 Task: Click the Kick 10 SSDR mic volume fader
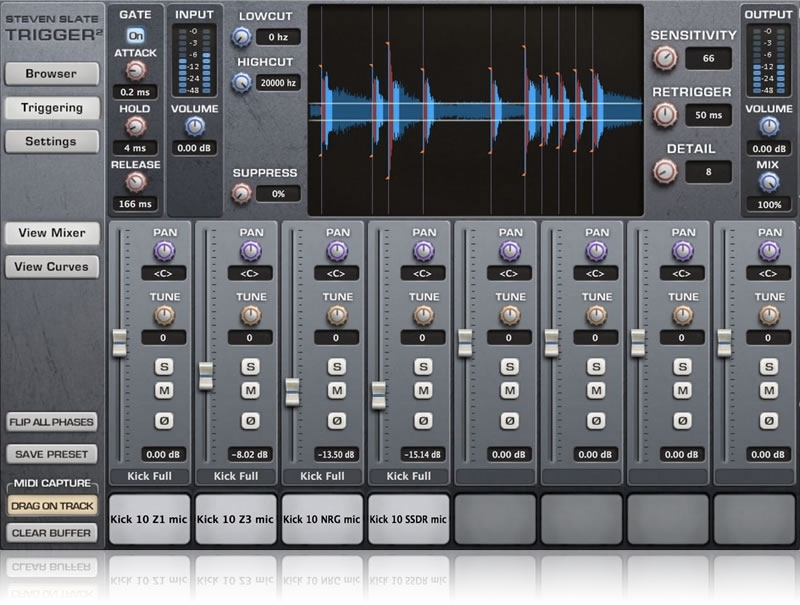click(378, 394)
